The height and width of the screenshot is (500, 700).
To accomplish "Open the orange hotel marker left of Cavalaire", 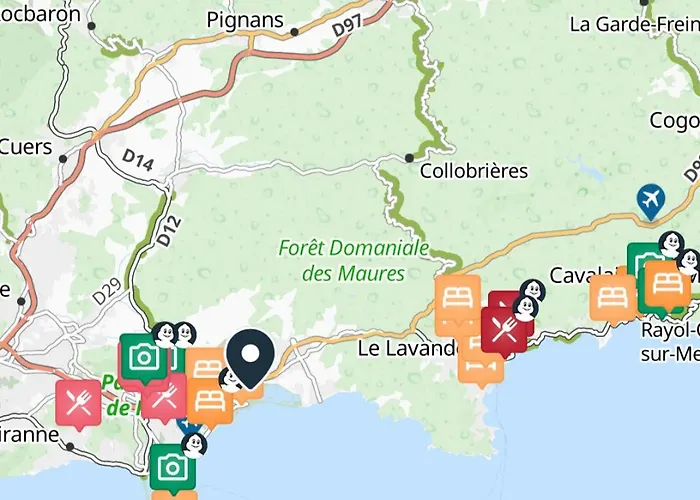I will (612, 298).
